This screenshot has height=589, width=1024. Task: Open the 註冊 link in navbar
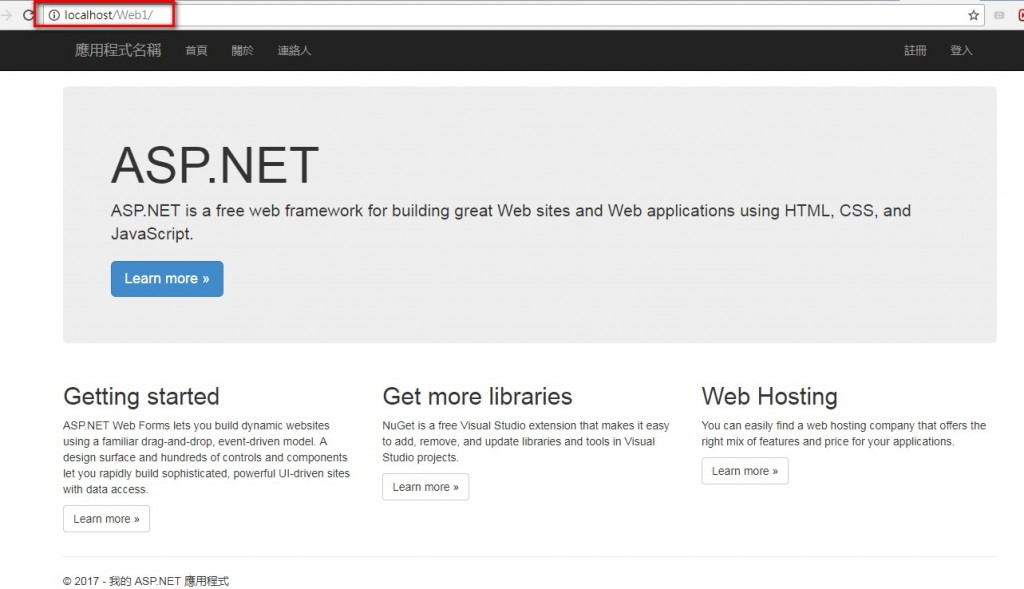(915, 50)
